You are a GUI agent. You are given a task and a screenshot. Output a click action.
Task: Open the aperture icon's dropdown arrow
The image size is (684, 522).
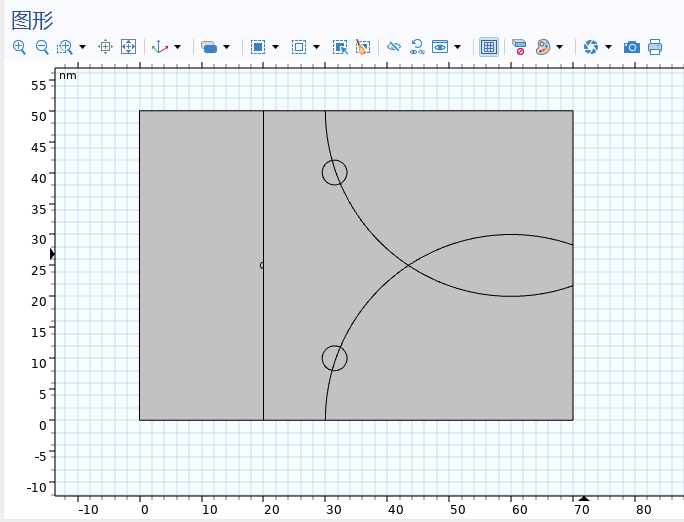pyautogui.click(x=609, y=47)
